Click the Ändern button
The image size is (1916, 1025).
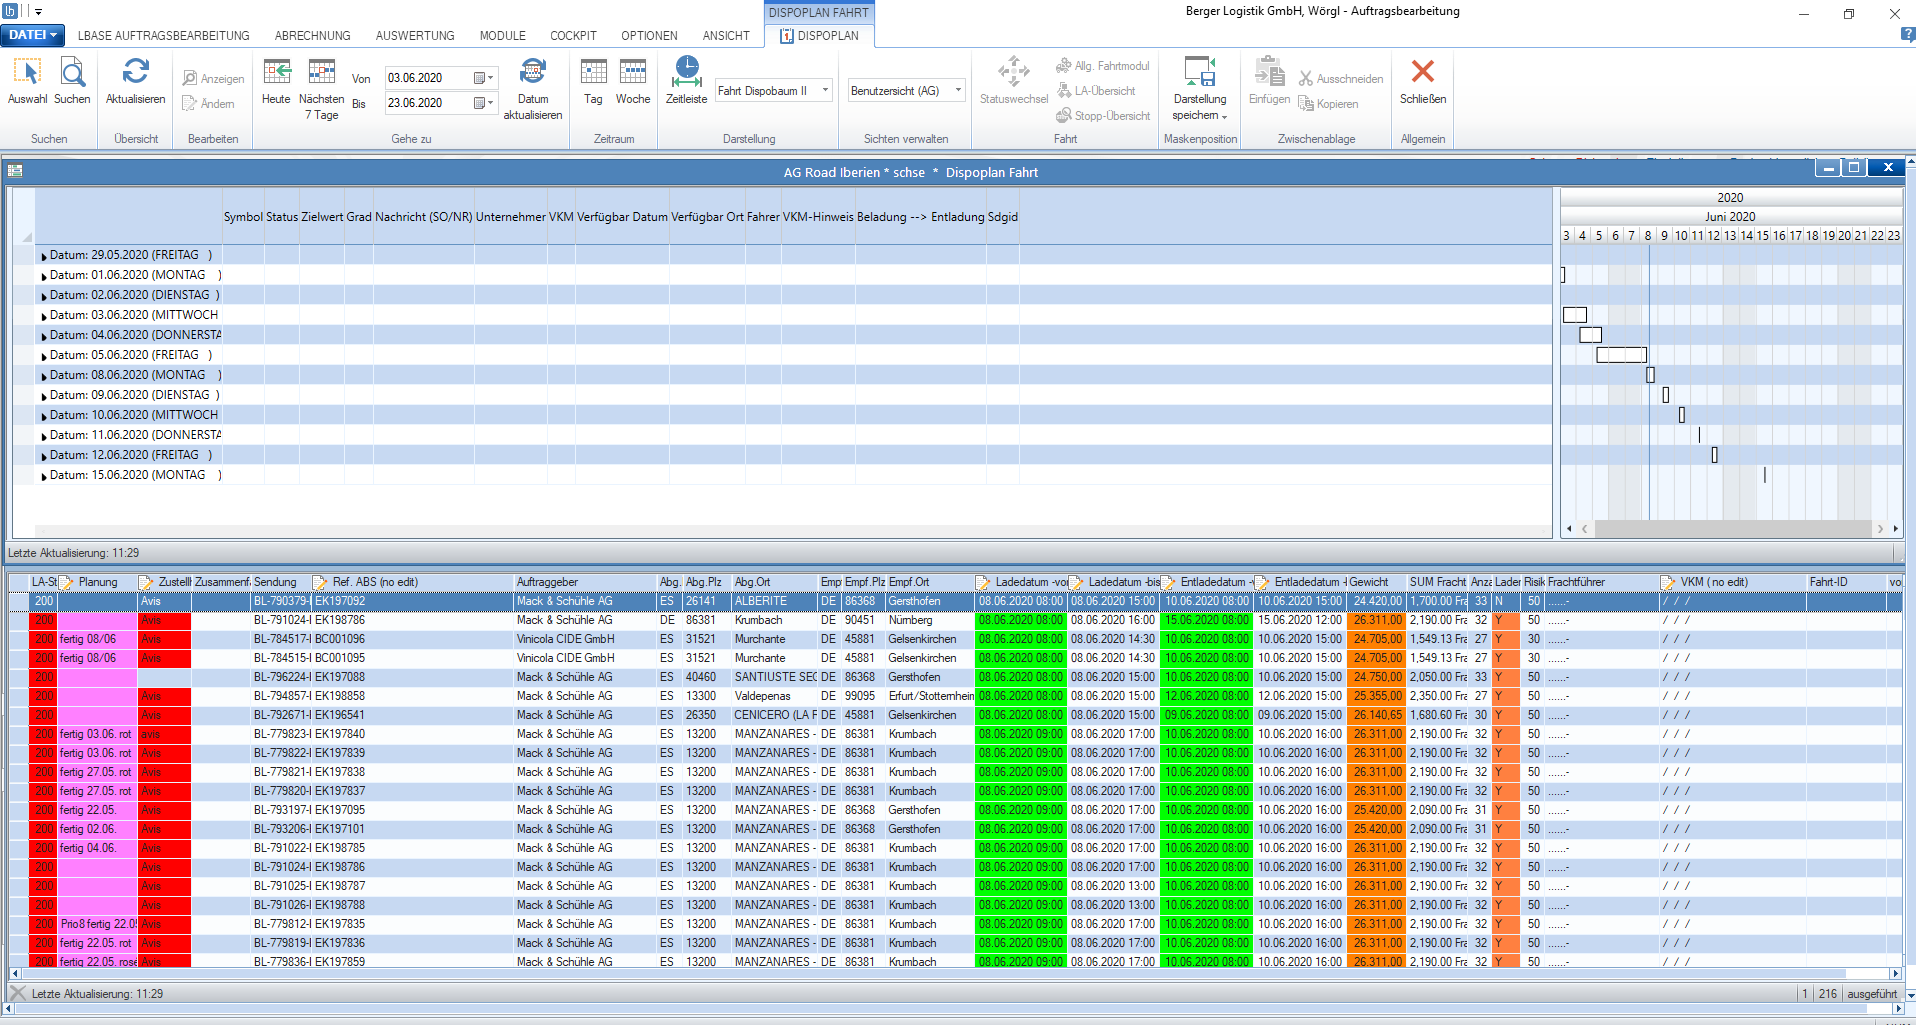pyautogui.click(x=208, y=104)
